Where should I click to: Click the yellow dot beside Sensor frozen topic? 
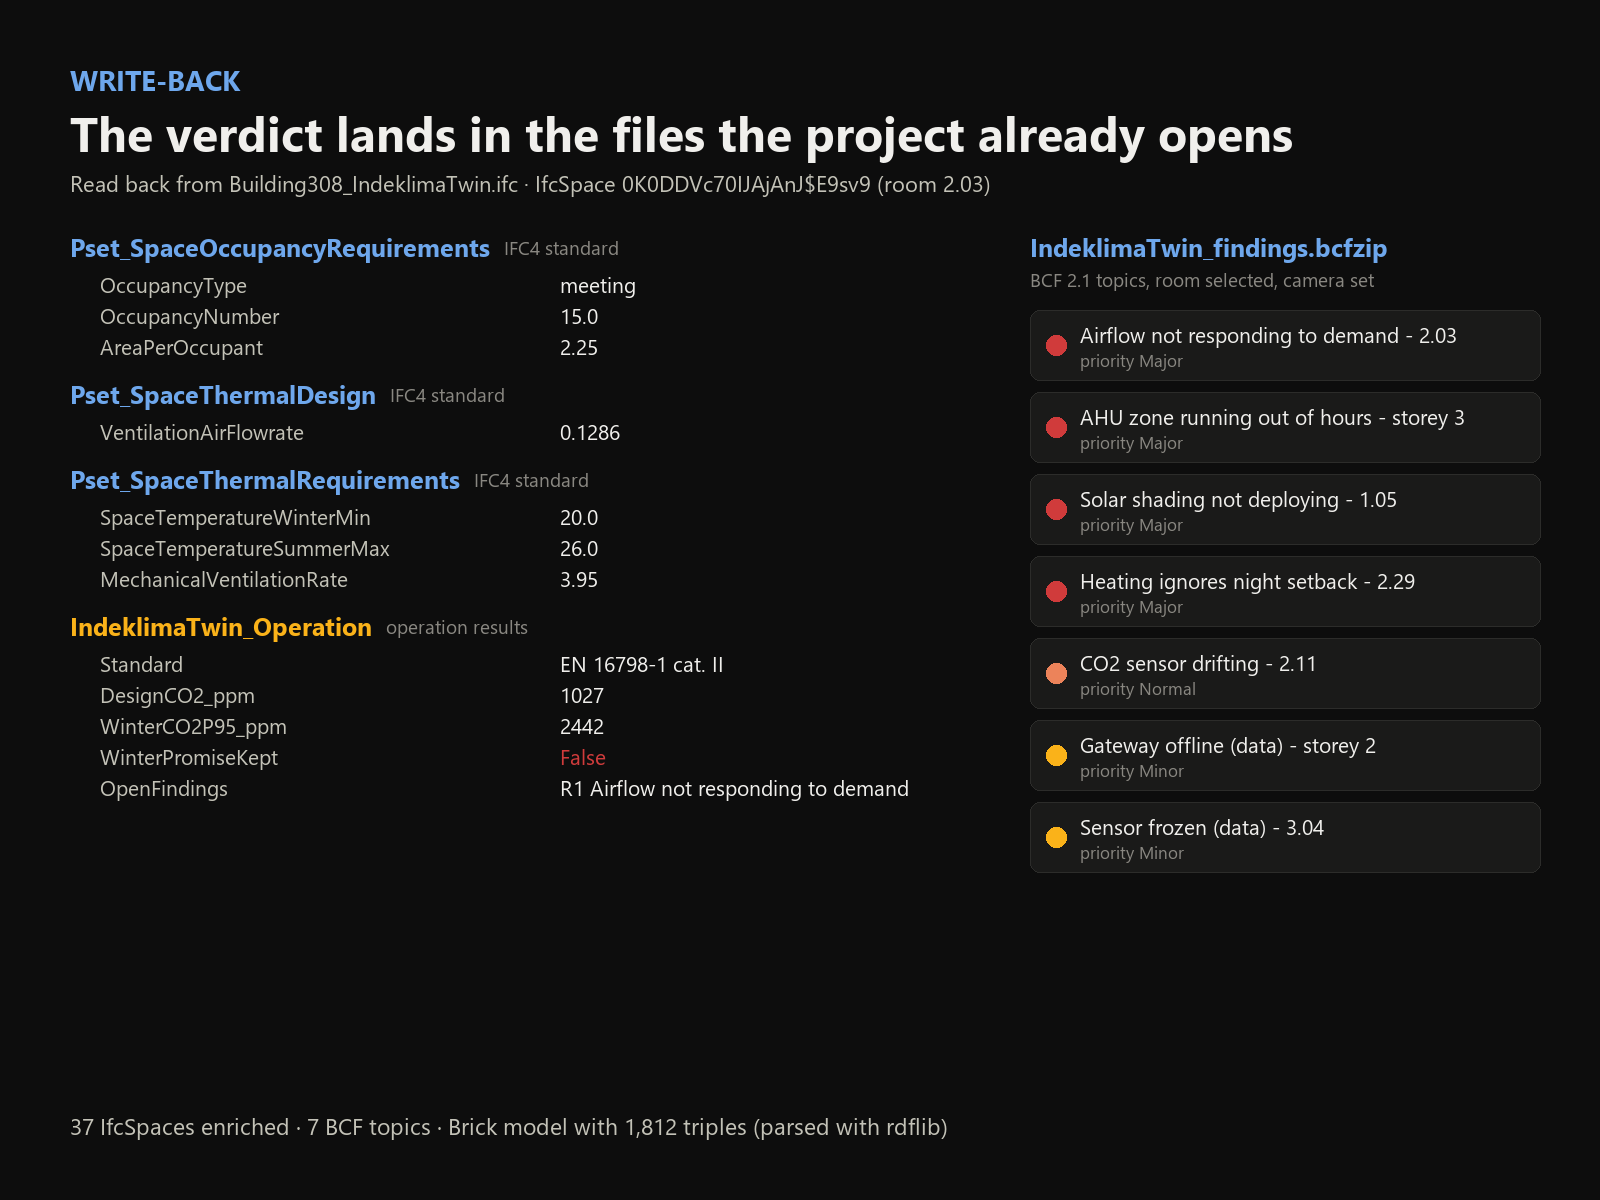[x=1056, y=837]
